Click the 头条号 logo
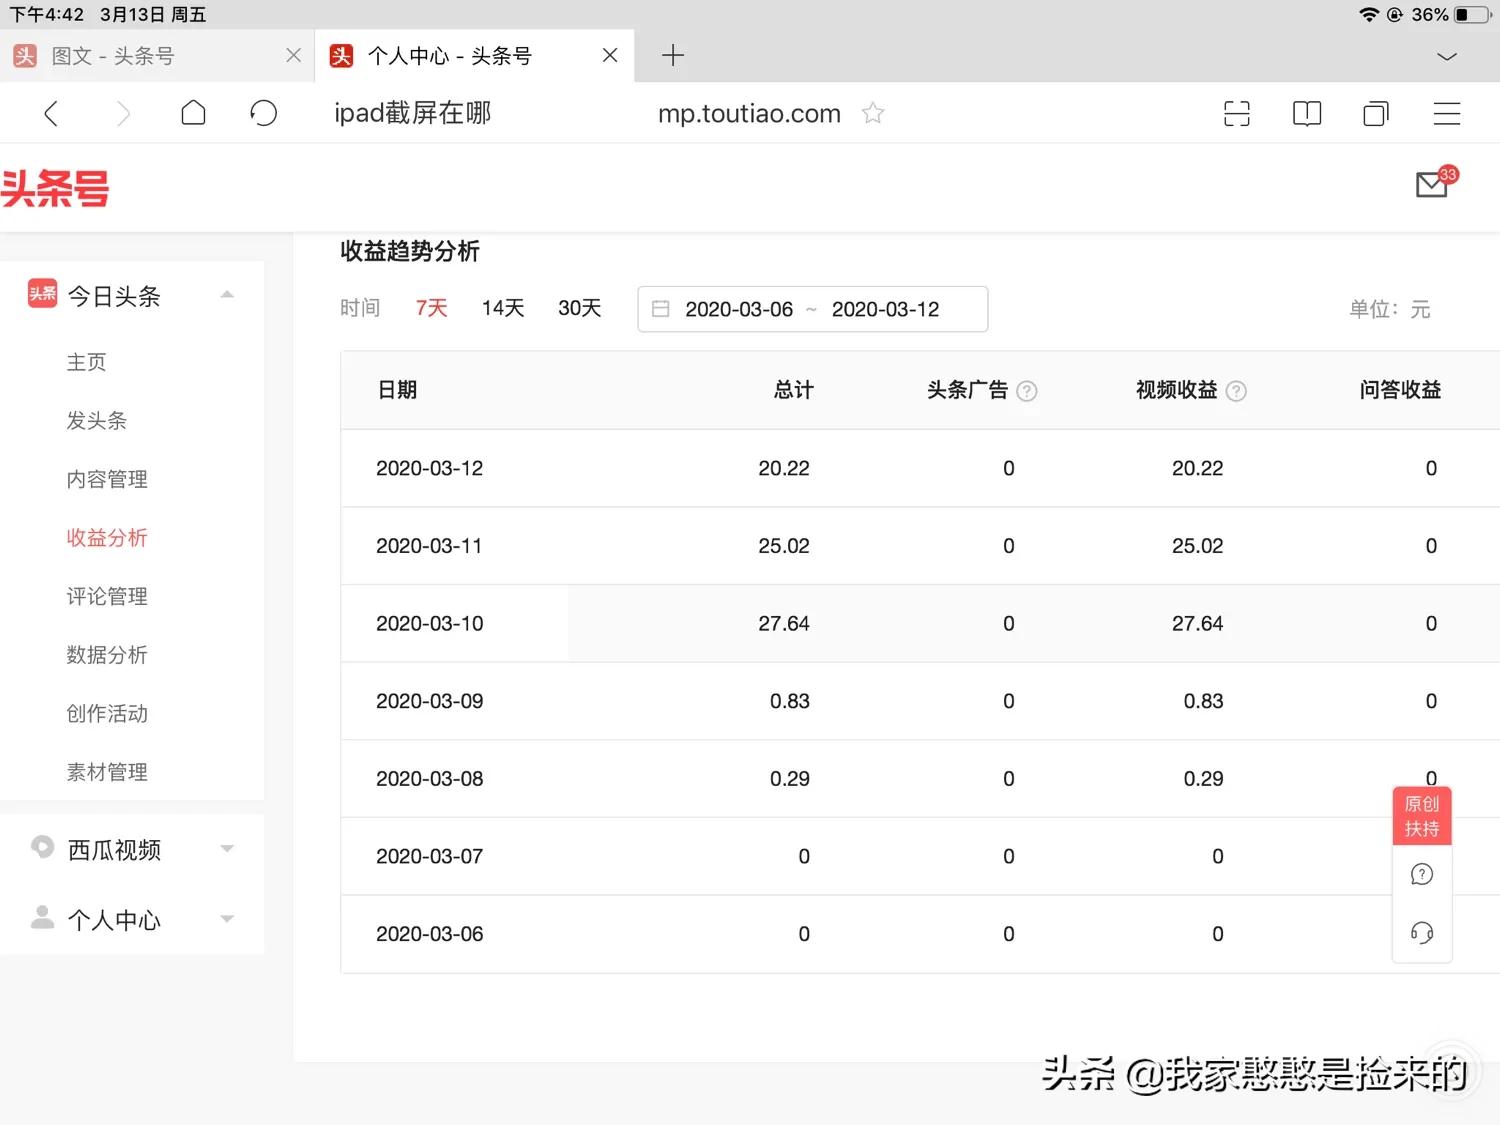The width and height of the screenshot is (1500, 1125). click(57, 188)
